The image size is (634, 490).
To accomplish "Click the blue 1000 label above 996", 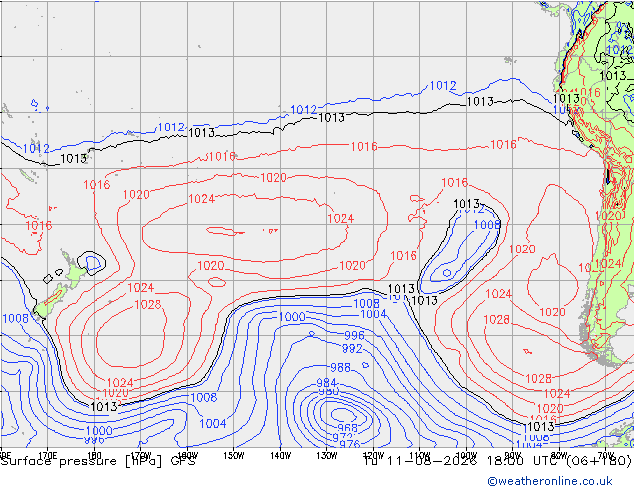I will pyautogui.click(x=292, y=317).
